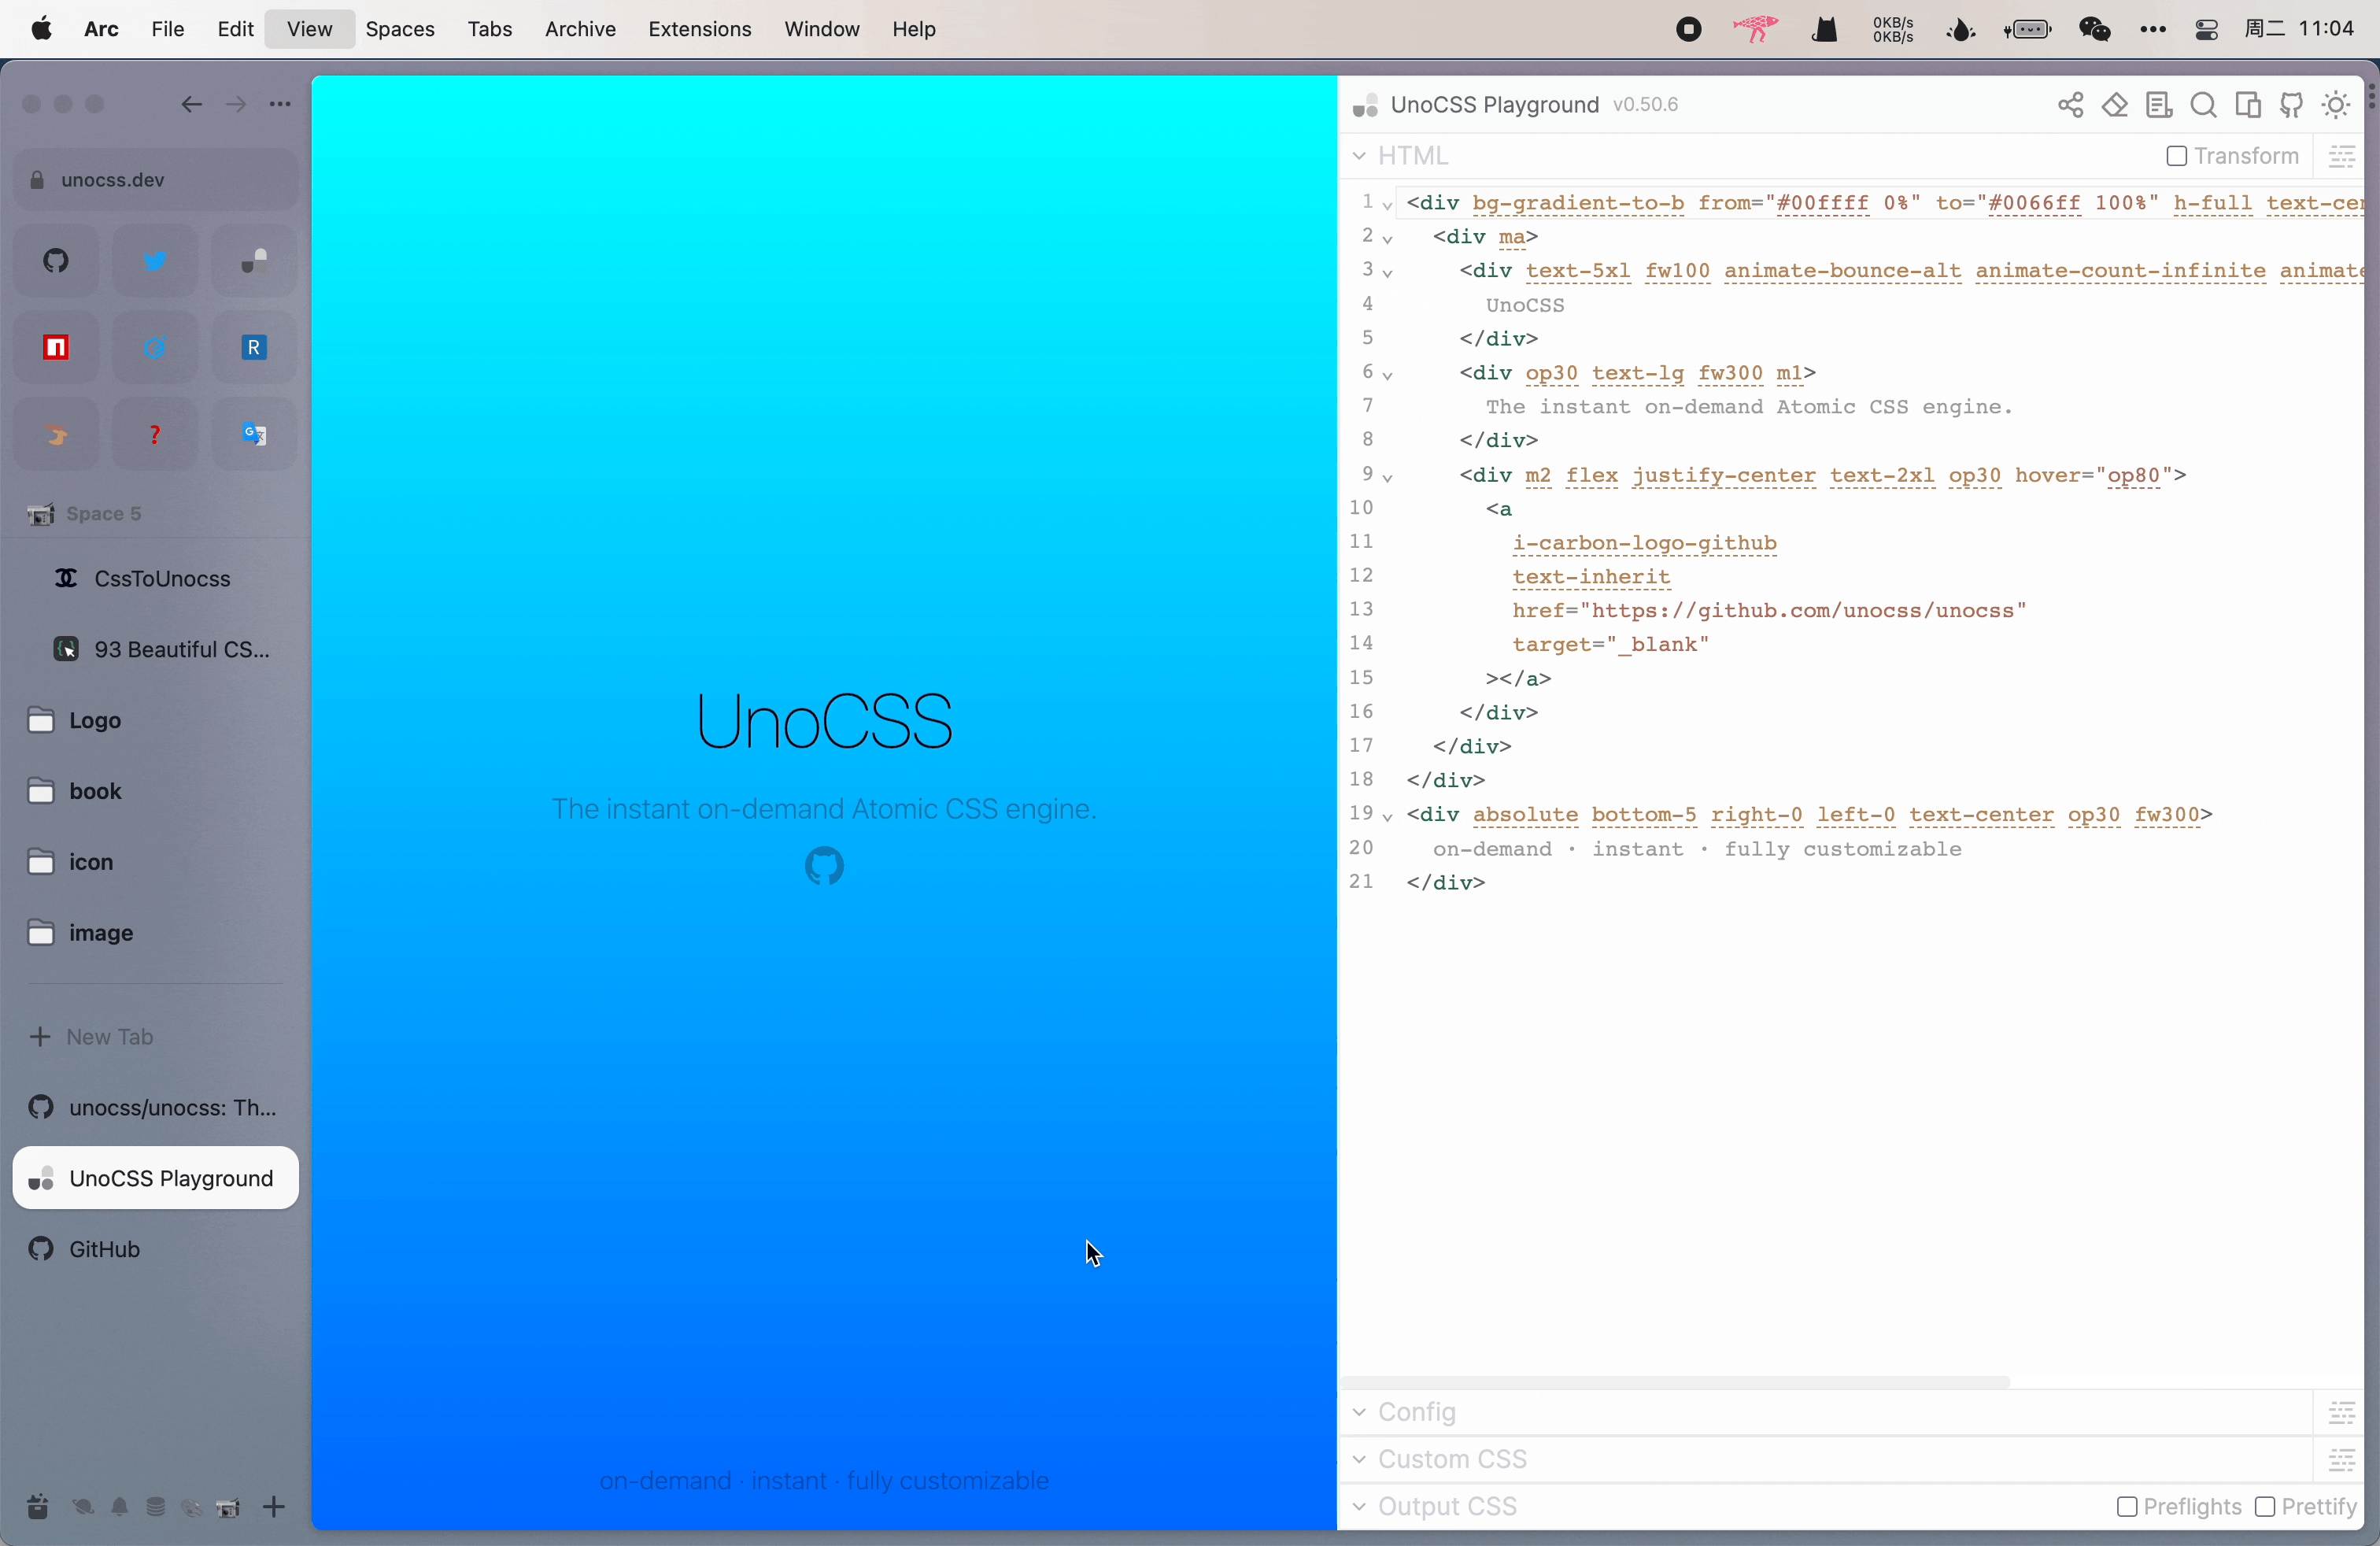Open the Arc library box icon at sidebar bottom
Viewport: 2380px width, 1546px height.
37,1507
